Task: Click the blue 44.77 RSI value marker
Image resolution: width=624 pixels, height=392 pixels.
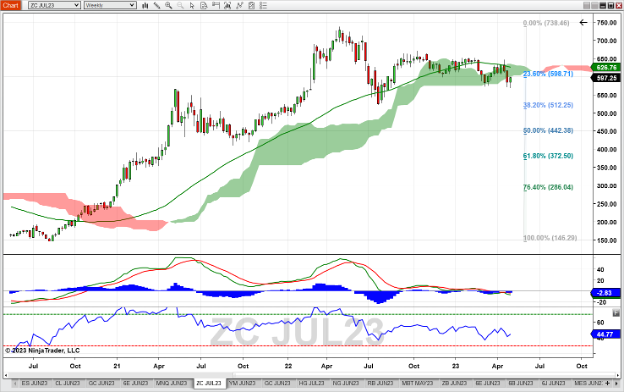Action: (606, 334)
